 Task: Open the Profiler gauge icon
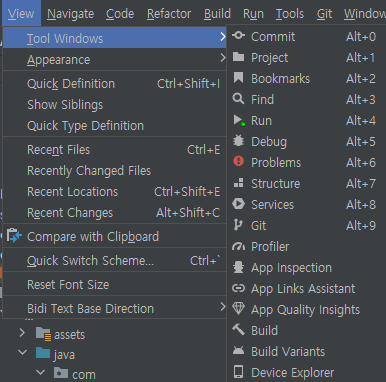pos(238,247)
